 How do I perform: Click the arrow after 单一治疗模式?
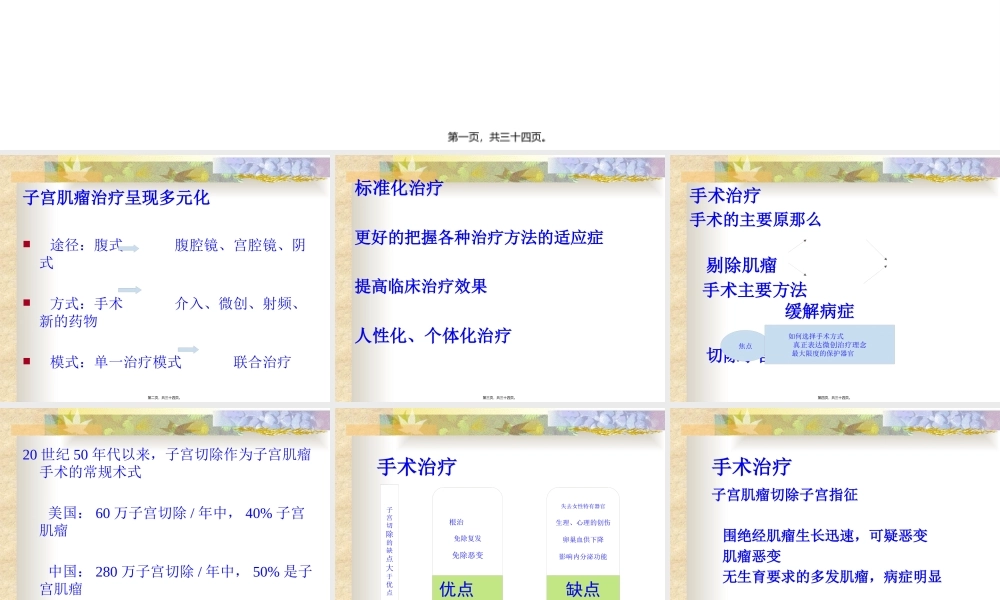(188, 350)
